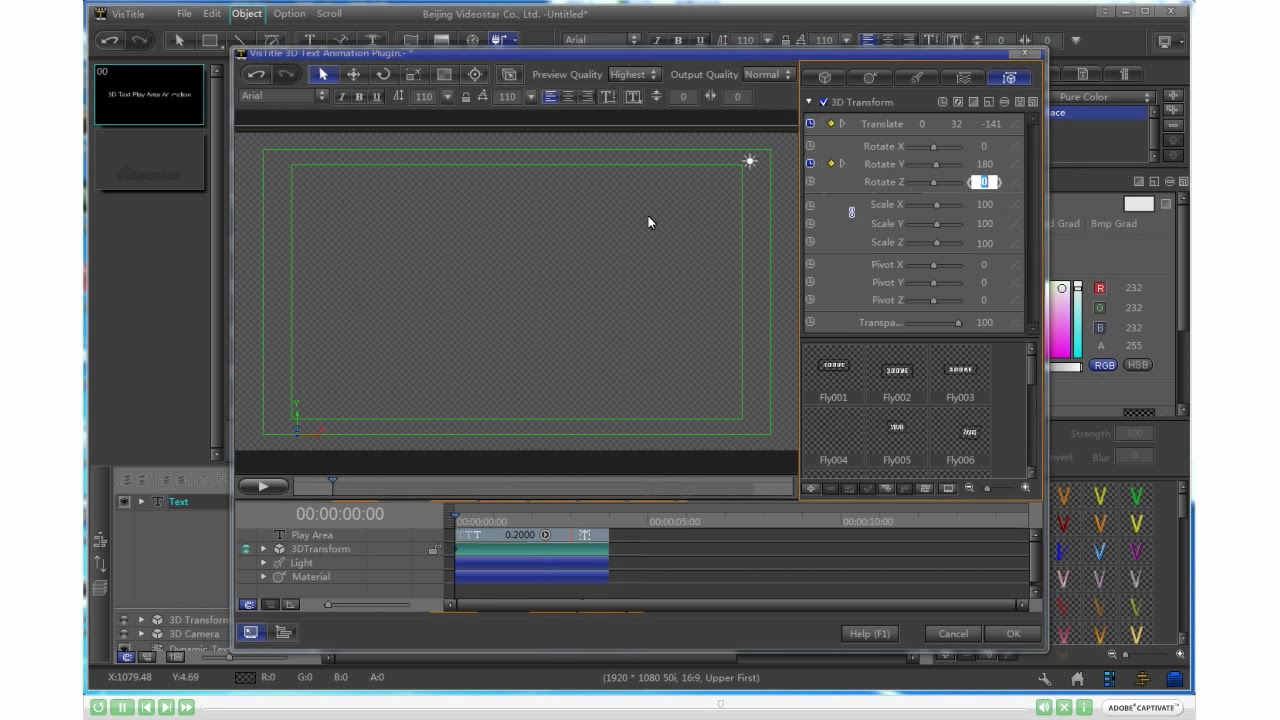Click the Rotate Z value field
Screen dimensions: 1280x720
[x=984, y=182]
